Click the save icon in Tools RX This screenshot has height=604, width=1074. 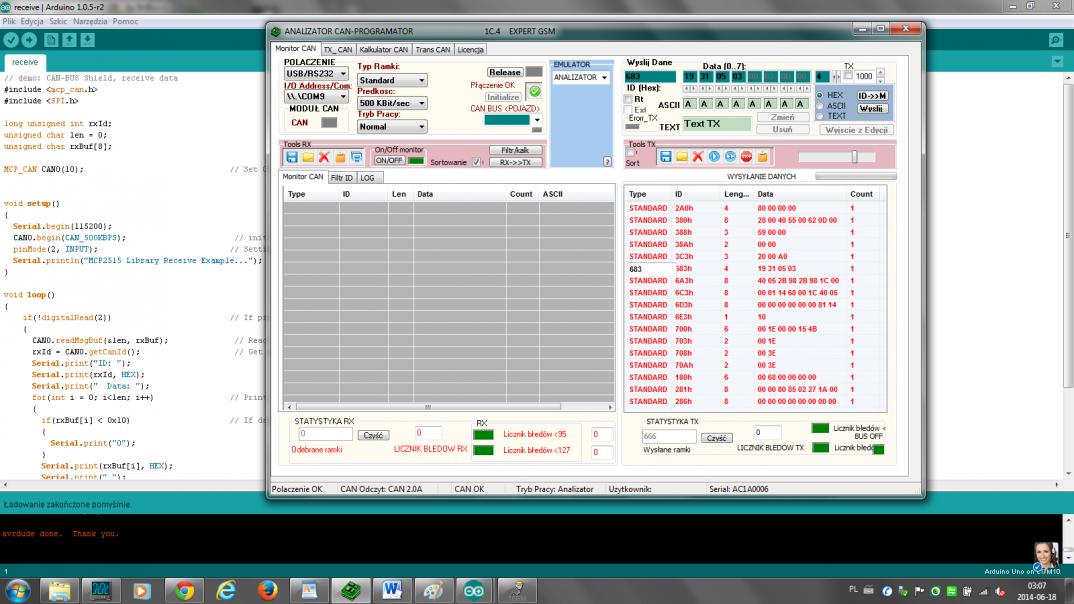pos(291,158)
